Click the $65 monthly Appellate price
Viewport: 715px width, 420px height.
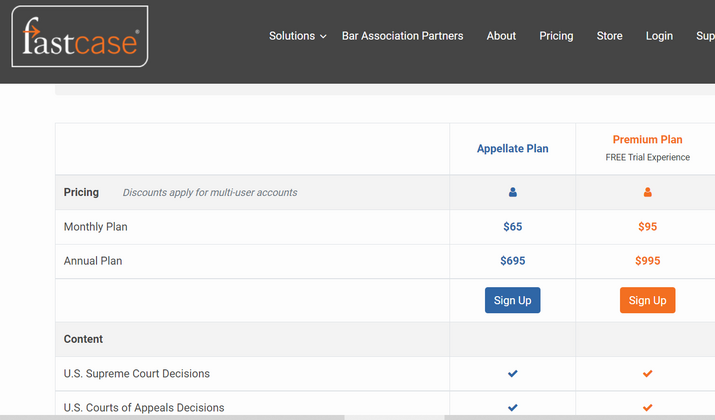click(x=513, y=227)
